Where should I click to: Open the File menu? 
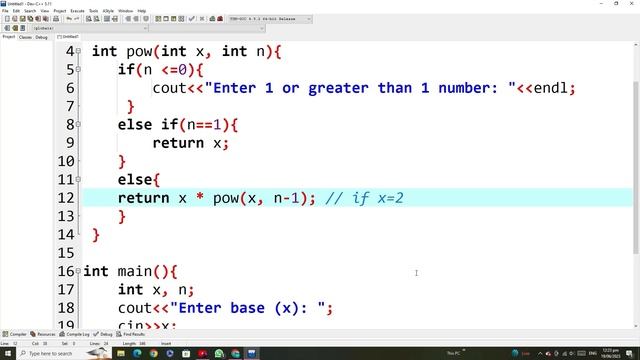click(5, 11)
